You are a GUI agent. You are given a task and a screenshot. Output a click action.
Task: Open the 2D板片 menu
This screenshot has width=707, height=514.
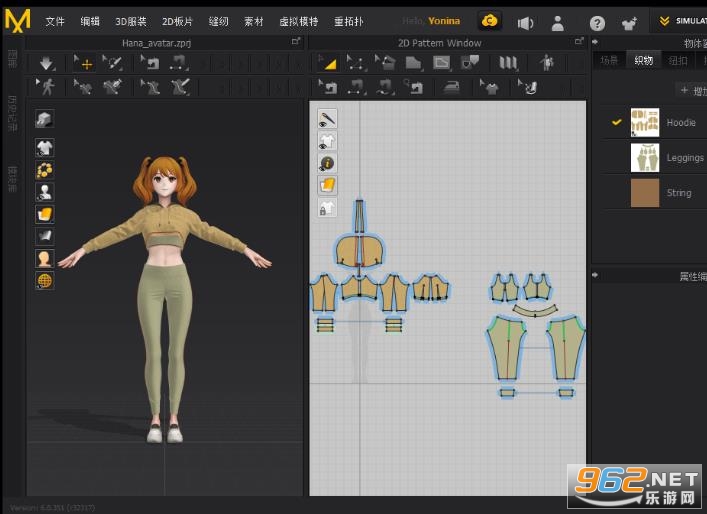(x=177, y=21)
